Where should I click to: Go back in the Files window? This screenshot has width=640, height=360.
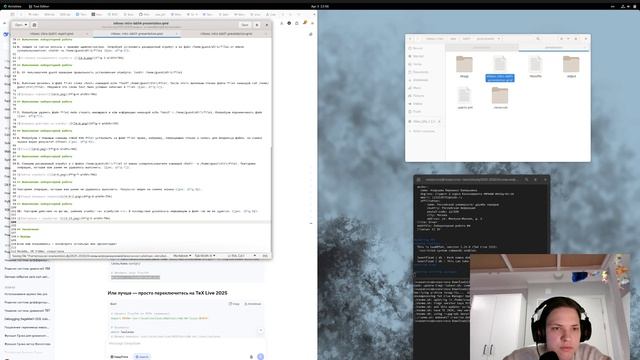[411, 39]
